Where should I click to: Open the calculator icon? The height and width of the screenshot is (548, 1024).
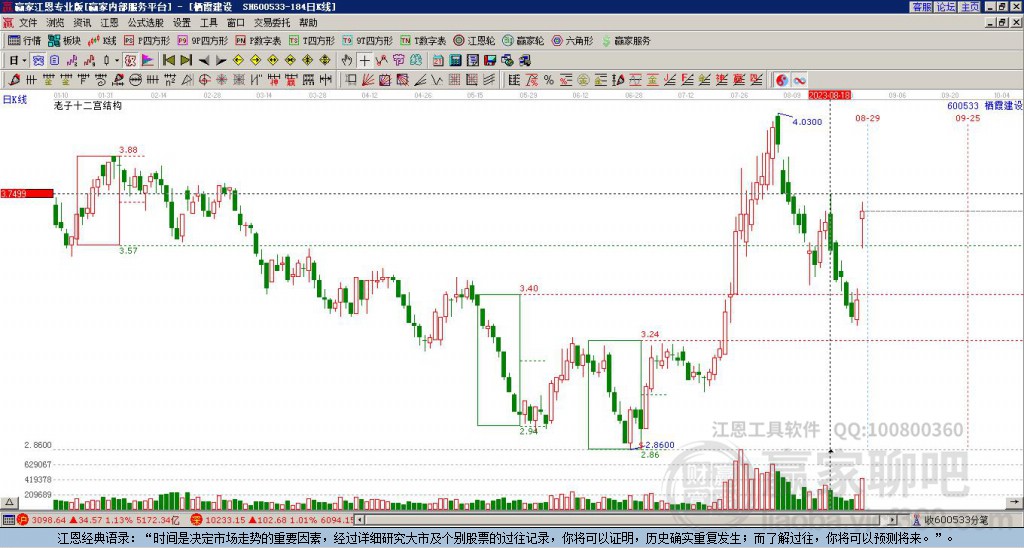tap(455, 61)
